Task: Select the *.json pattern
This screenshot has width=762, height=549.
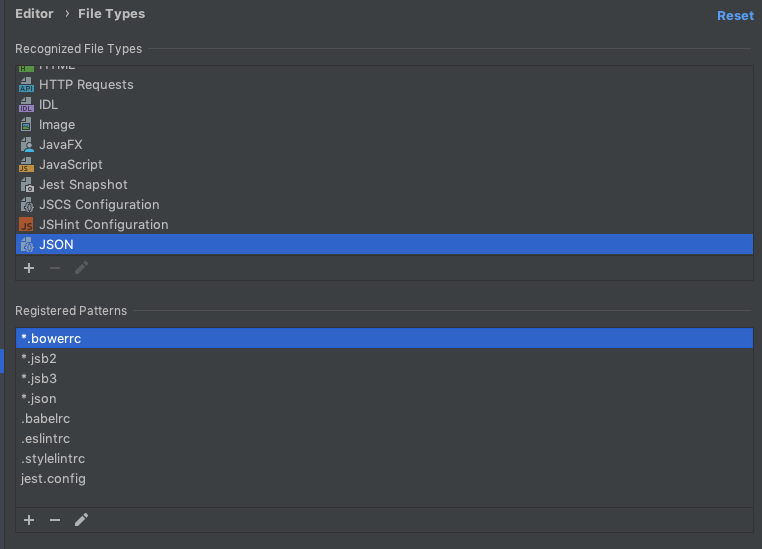Action: [x=384, y=398]
